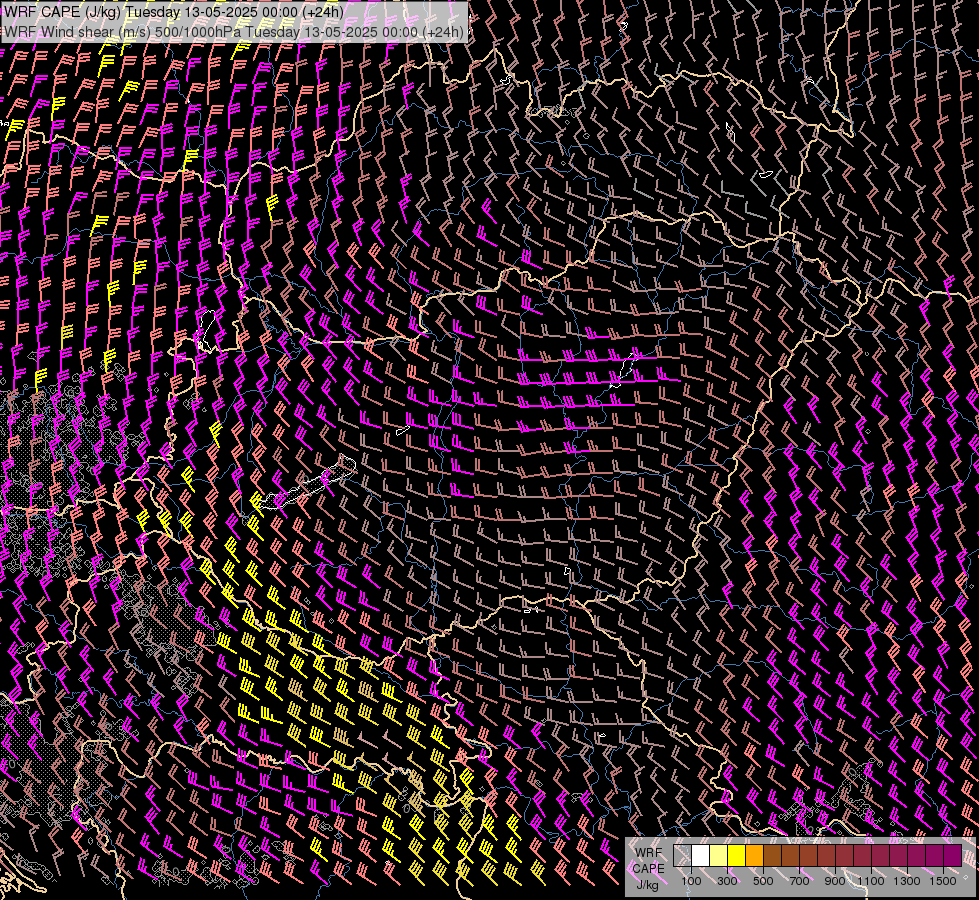The width and height of the screenshot is (979, 900).
Task: Click the 300 value on the legend
Action: point(727,881)
